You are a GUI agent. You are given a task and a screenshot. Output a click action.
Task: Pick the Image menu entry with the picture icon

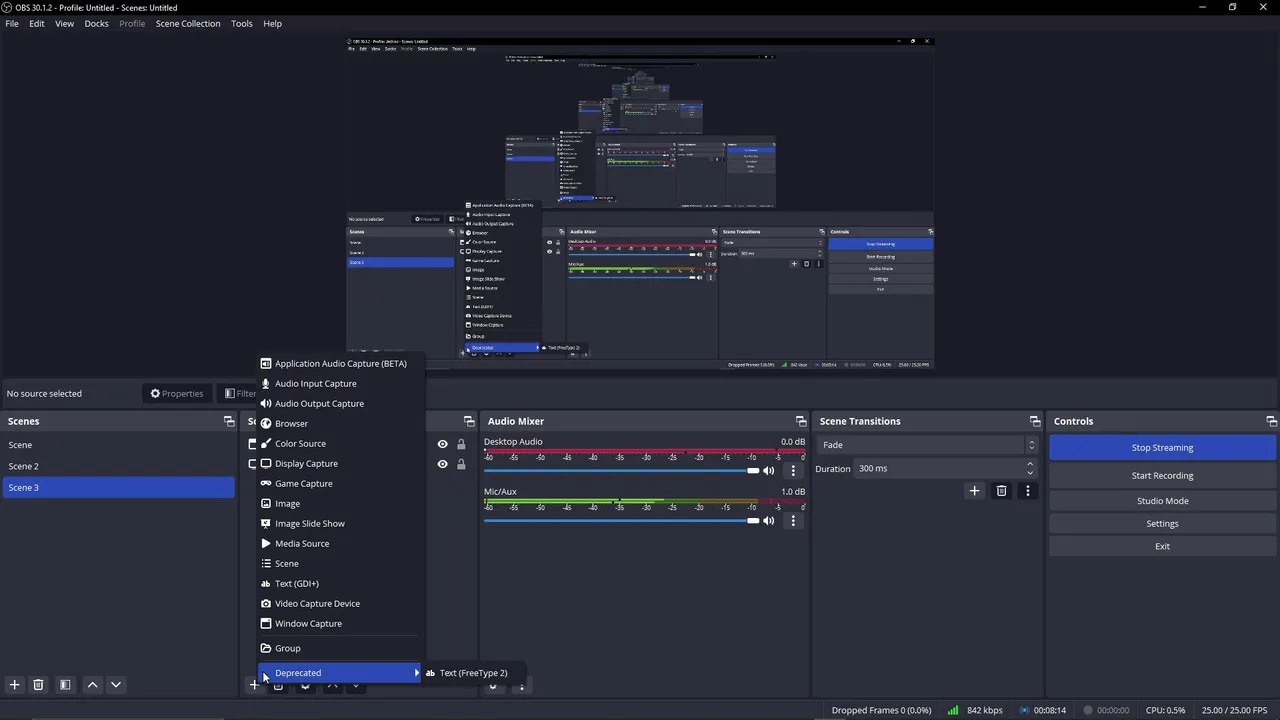[340, 504]
